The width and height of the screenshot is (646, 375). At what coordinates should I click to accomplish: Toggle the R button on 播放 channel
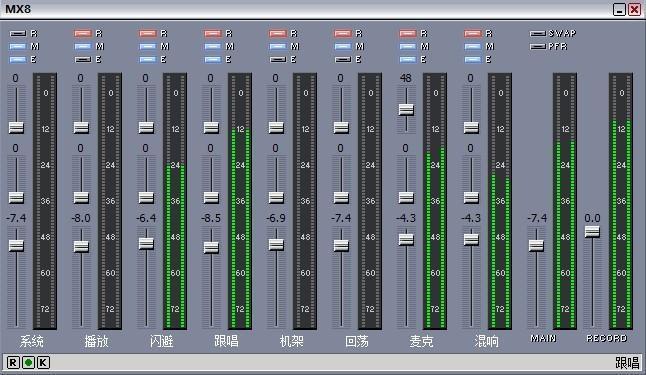pos(82,33)
